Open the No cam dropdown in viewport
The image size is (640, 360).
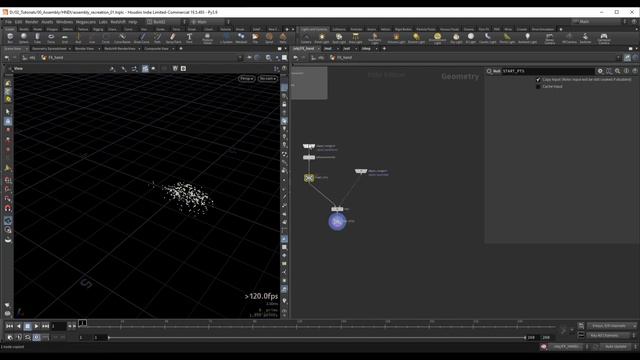click(268, 78)
